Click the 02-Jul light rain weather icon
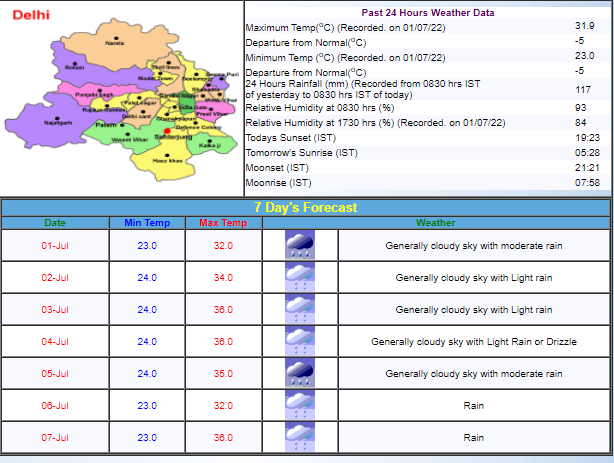Image resolution: width=614 pixels, height=463 pixels. [300, 277]
